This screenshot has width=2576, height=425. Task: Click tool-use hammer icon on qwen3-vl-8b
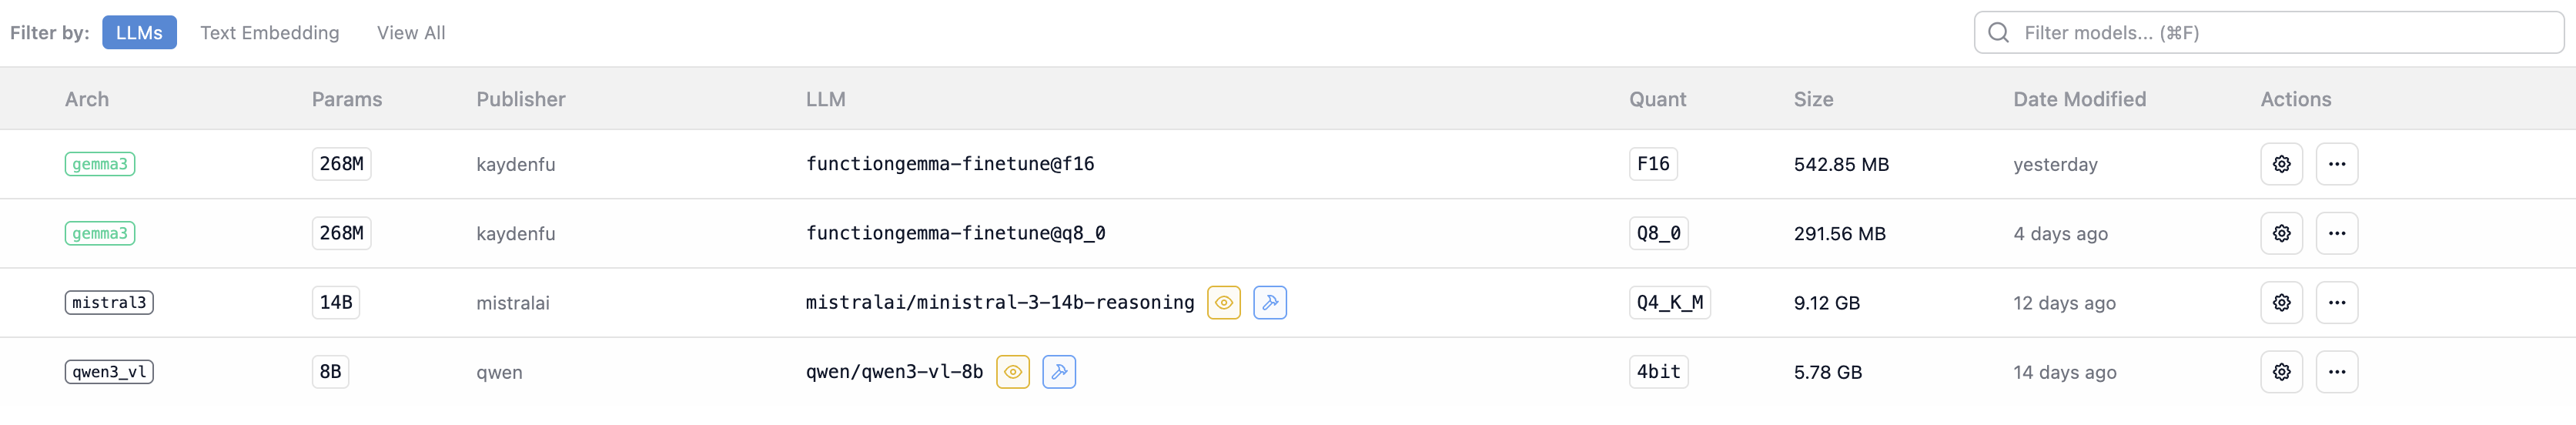pyautogui.click(x=1058, y=372)
